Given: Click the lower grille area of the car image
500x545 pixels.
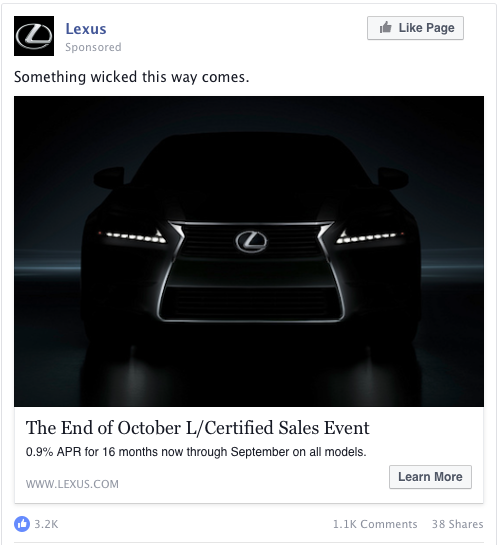Looking at the screenshot, I should (251, 301).
